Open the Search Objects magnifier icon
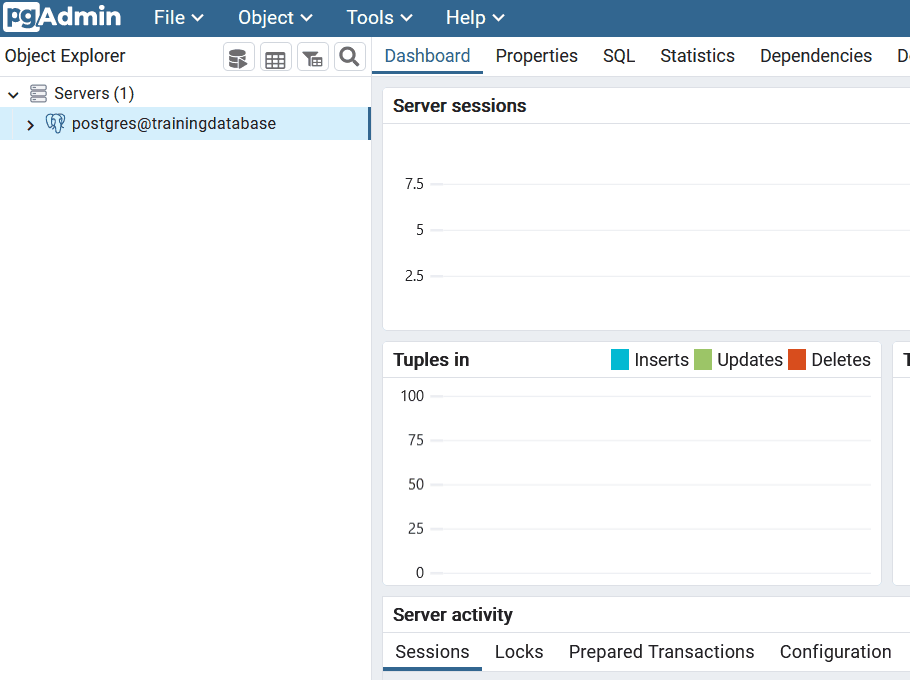The image size is (910, 680). point(349,58)
